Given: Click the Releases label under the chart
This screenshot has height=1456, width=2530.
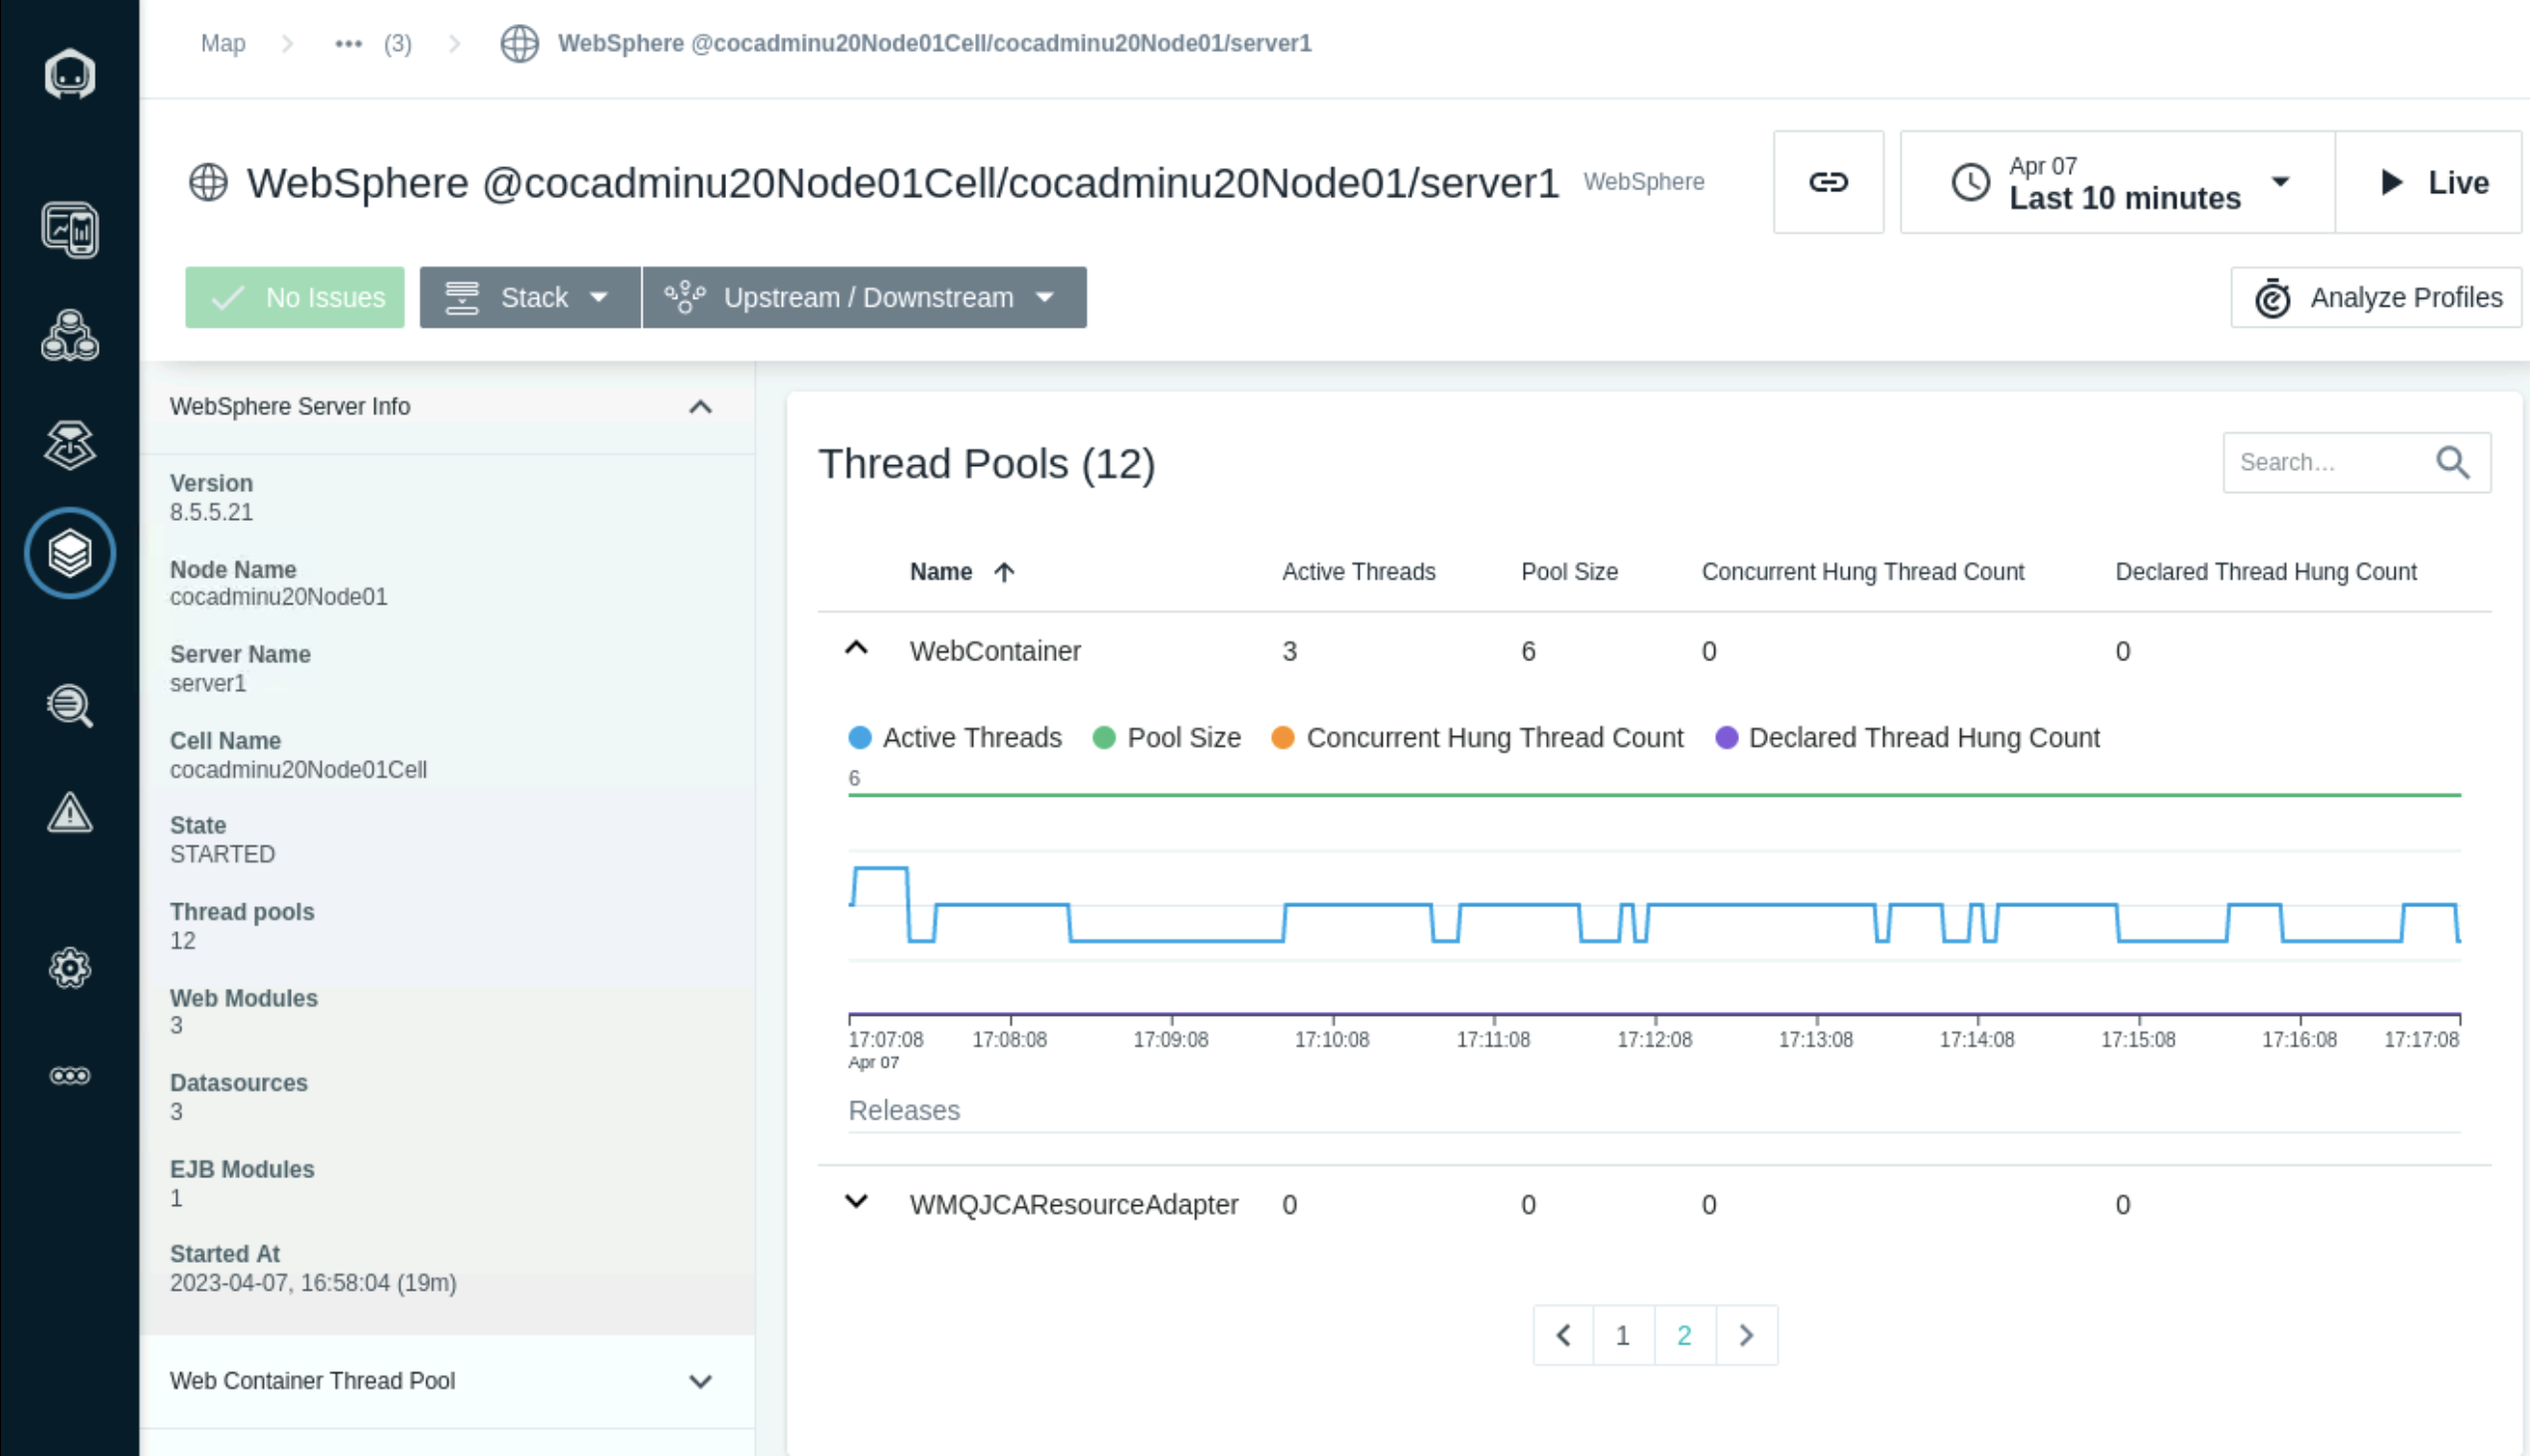Looking at the screenshot, I should (904, 1110).
